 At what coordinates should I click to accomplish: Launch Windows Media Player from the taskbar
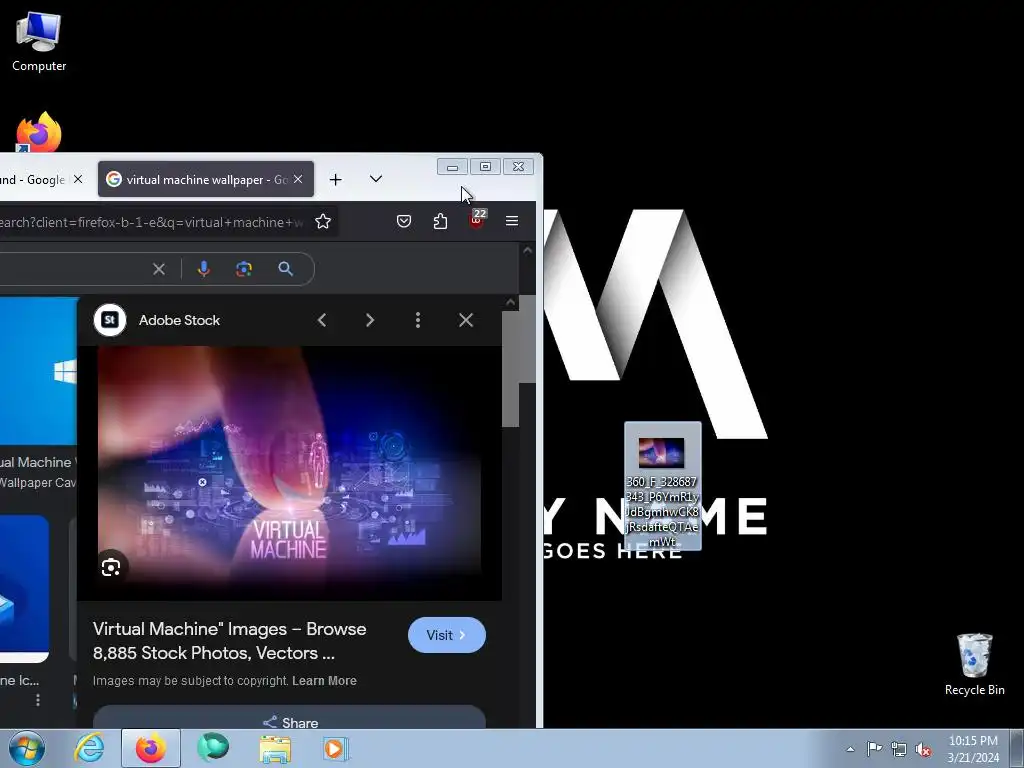(336, 748)
